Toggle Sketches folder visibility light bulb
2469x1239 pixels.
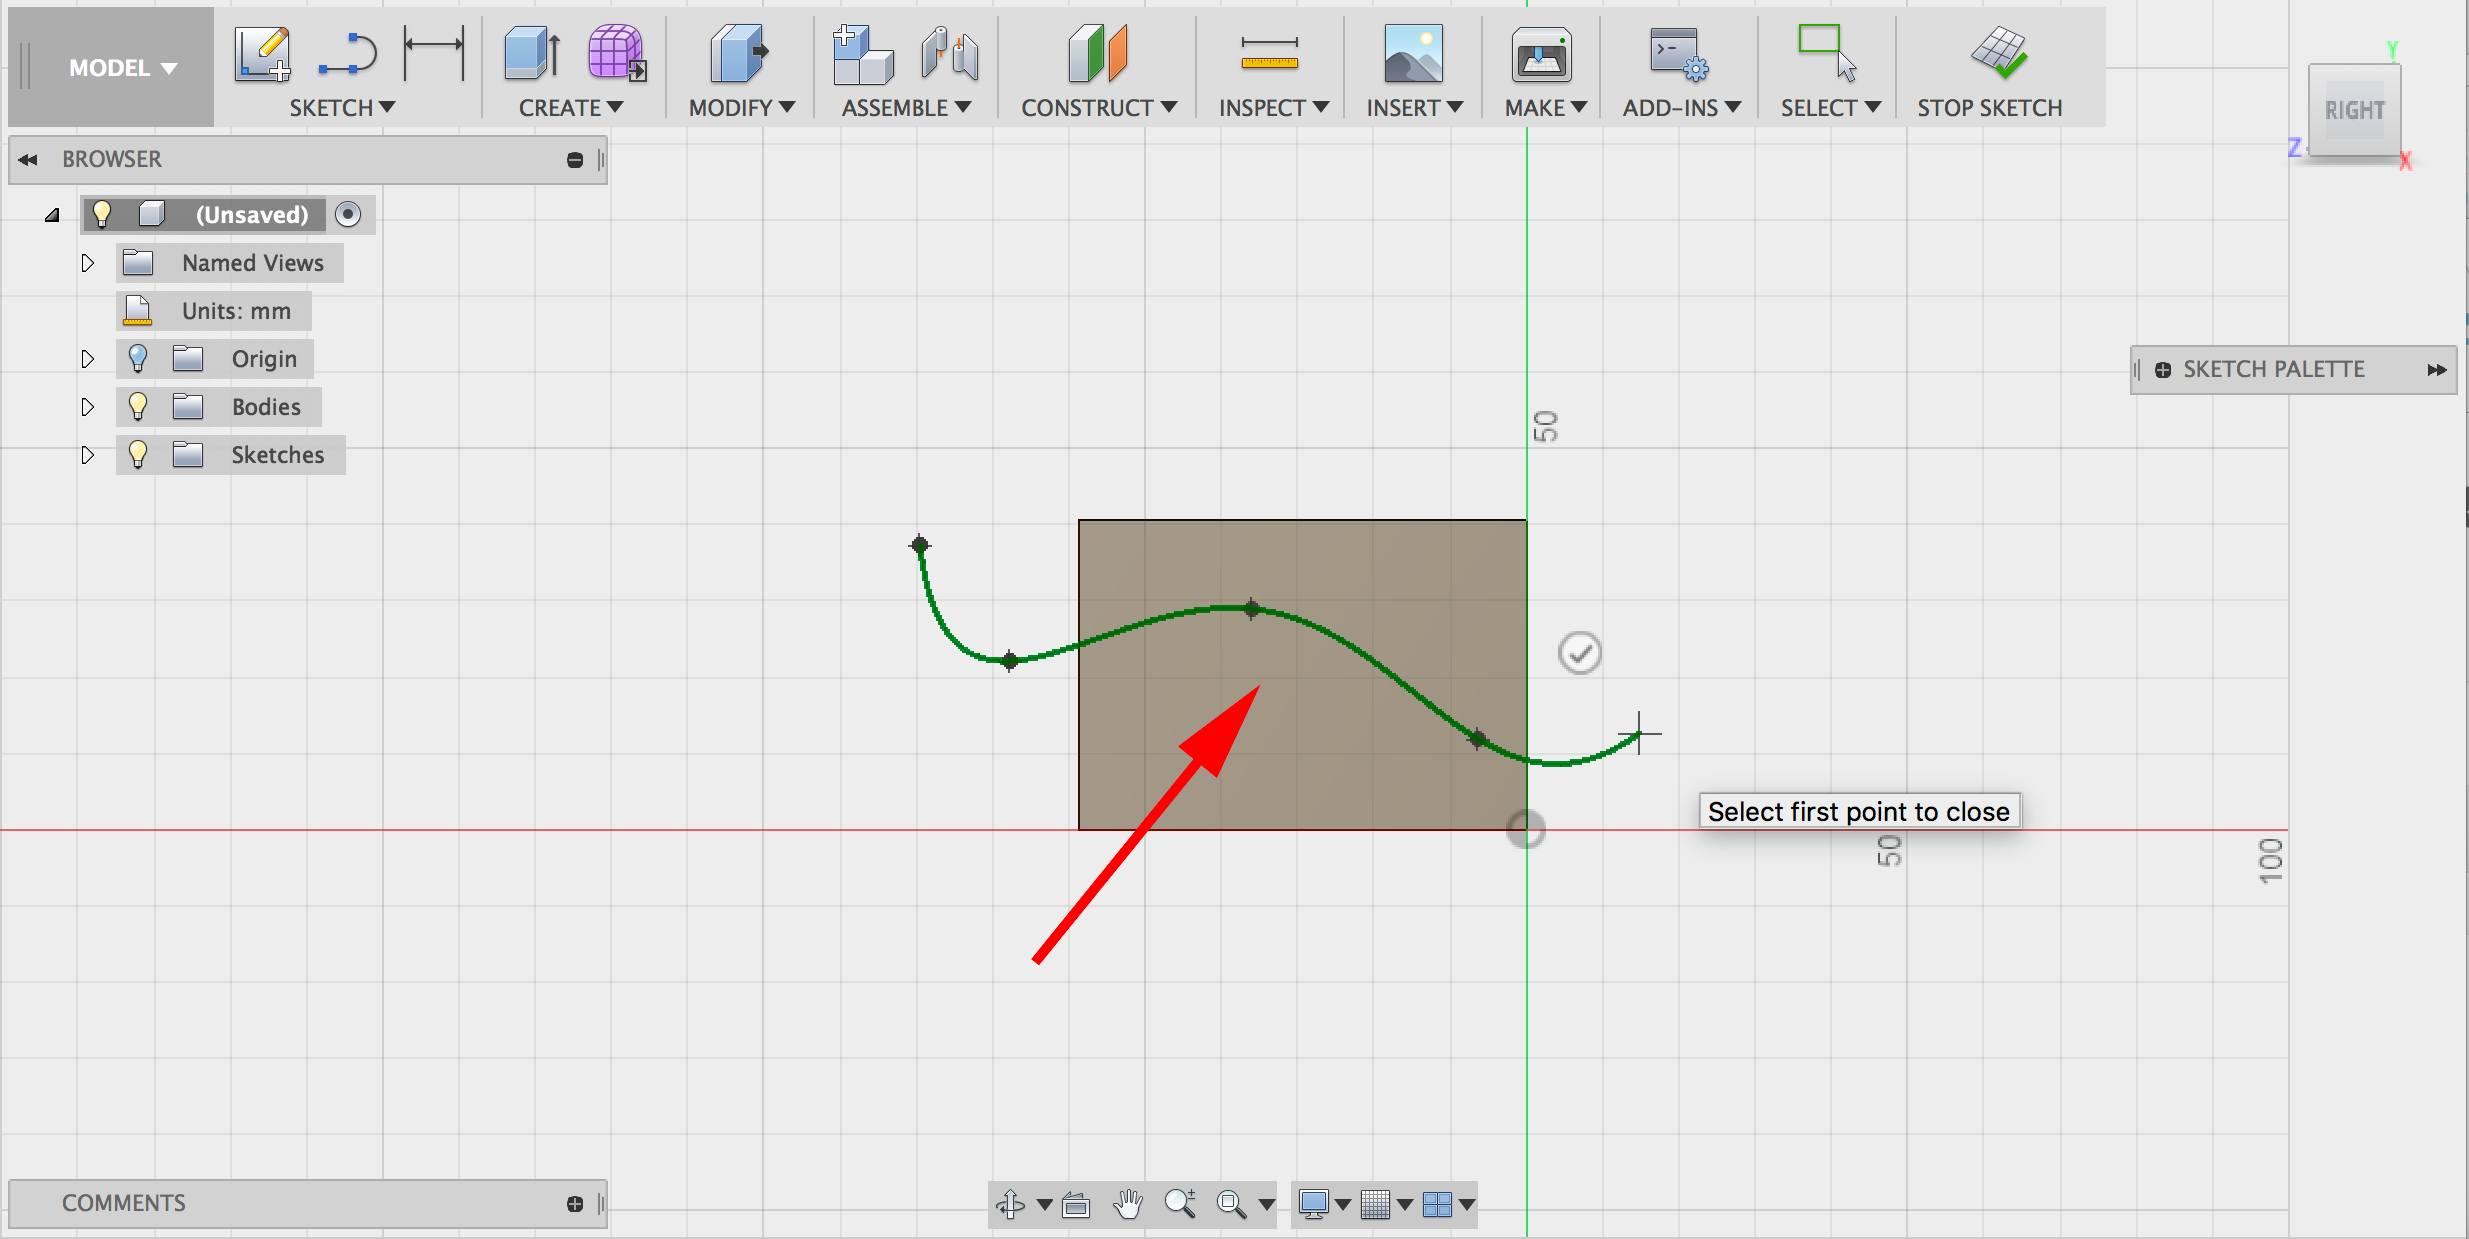click(138, 454)
